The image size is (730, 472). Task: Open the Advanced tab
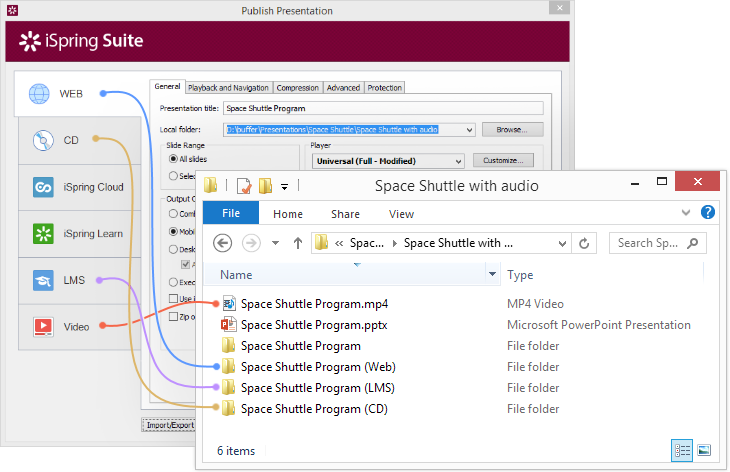[x=343, y=88]
